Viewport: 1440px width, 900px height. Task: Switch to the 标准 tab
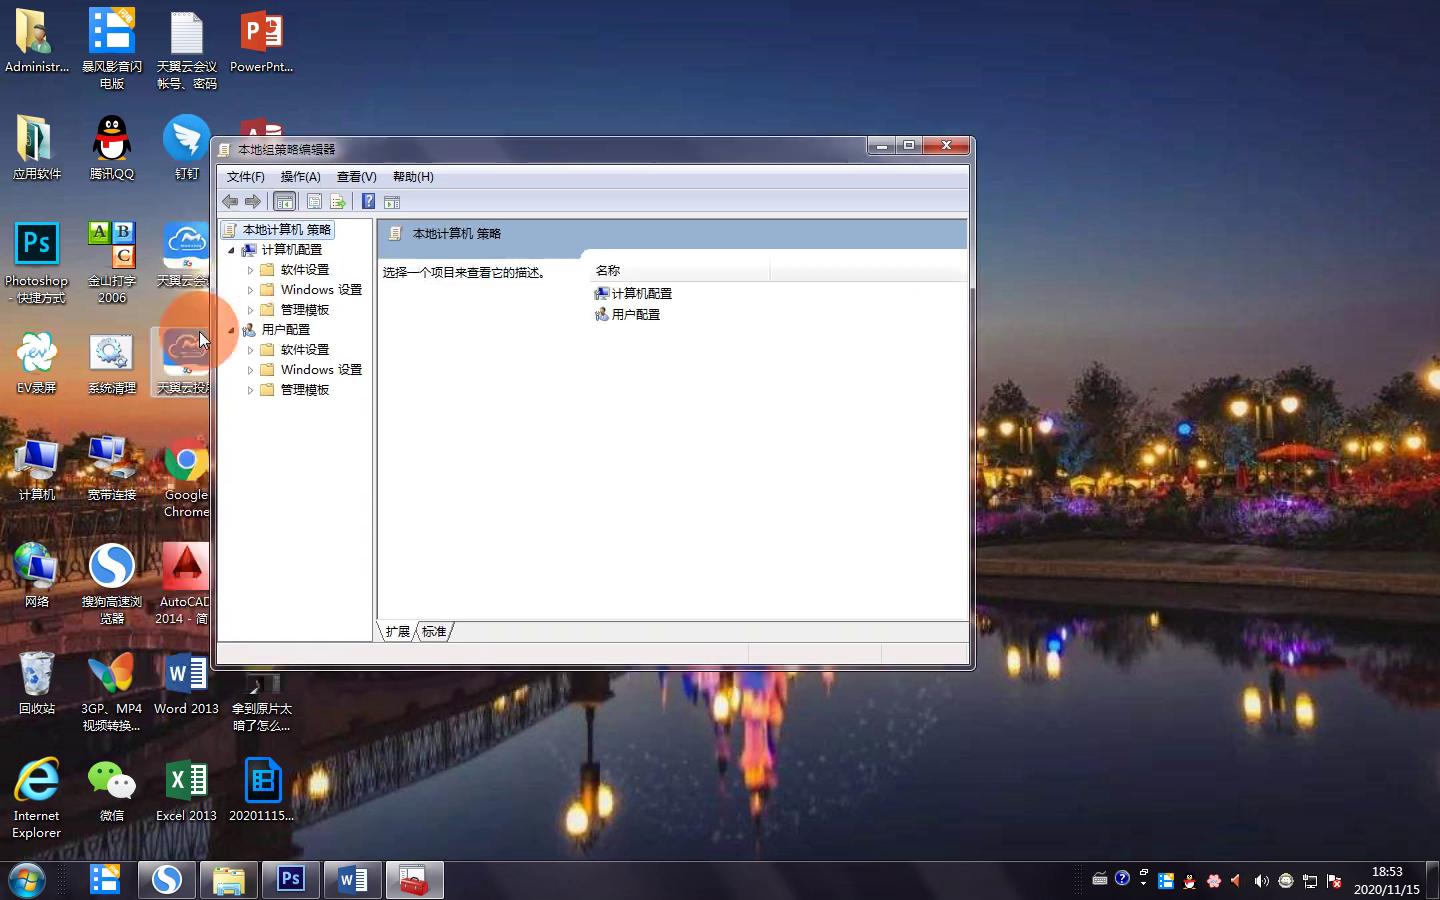(x=434, y=632)
